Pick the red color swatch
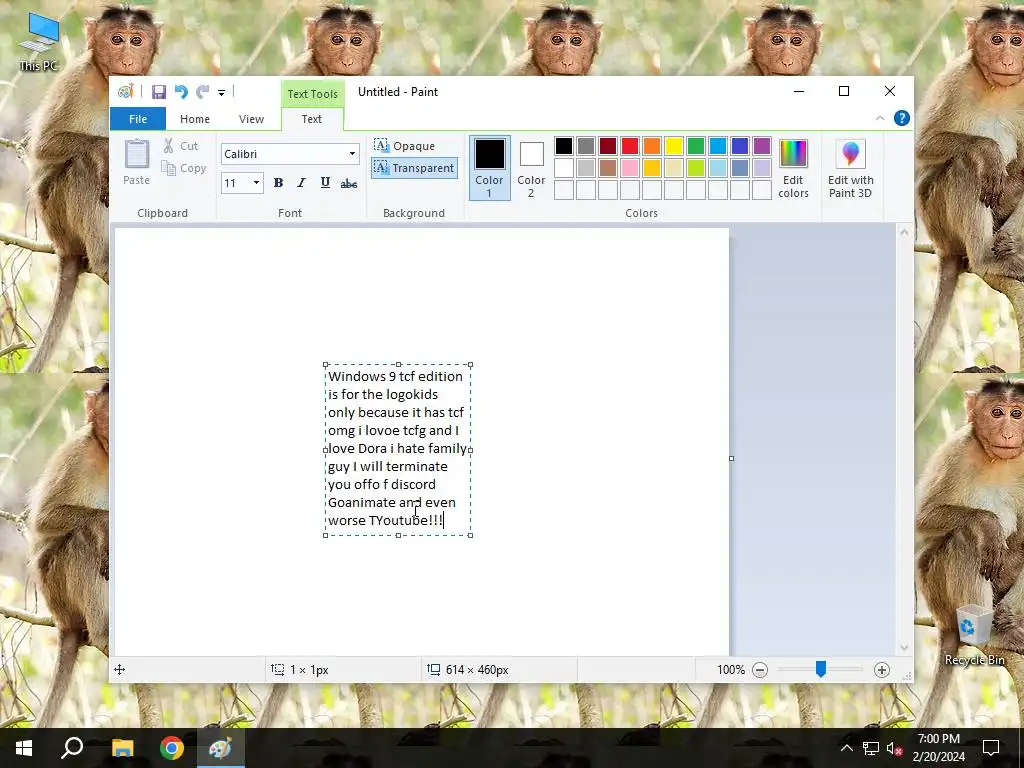Screen dimensions: 1024x768 click(x=630, y=146)
